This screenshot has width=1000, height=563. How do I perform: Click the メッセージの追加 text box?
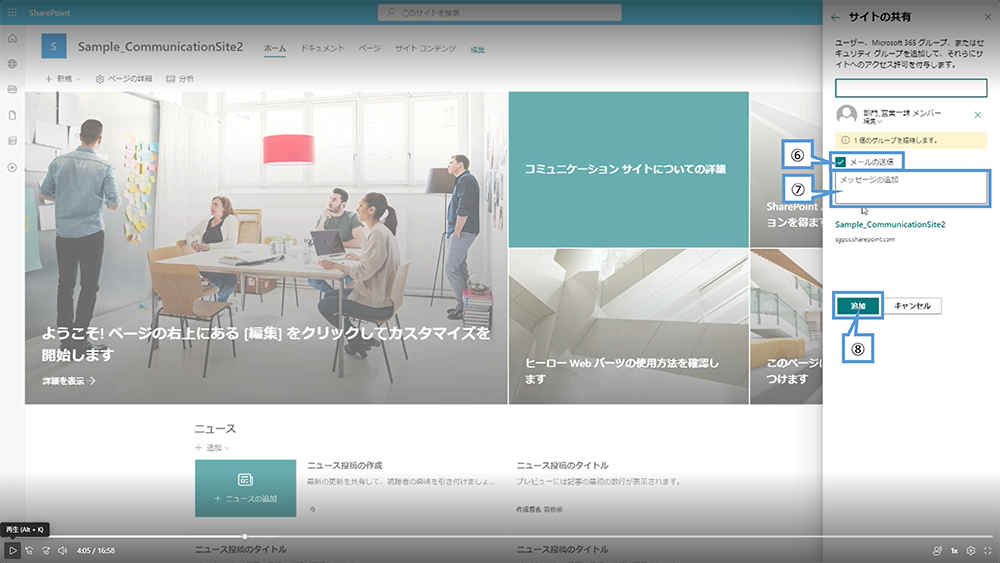click(911, 188)
